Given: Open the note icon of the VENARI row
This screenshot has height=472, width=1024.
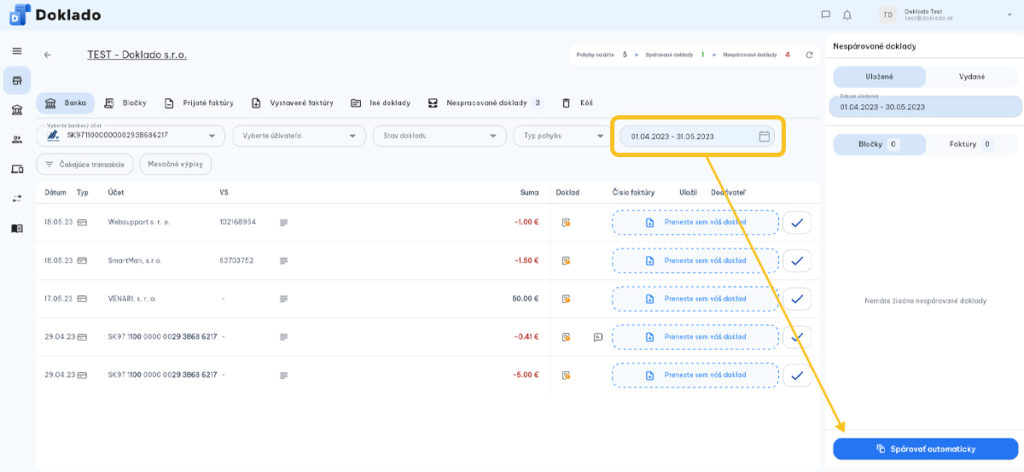Looking at the screenshot, I should click(x=283, y=299).
